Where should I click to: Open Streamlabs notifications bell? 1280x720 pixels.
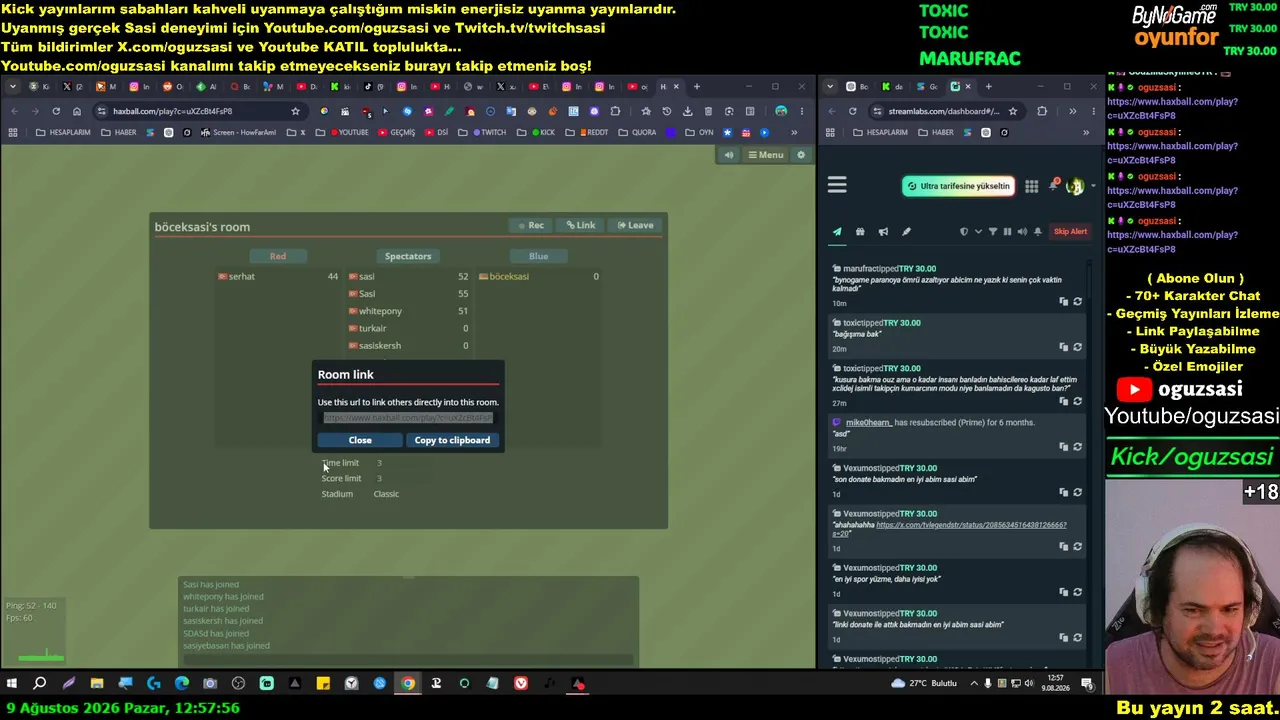click(1053, 186)
